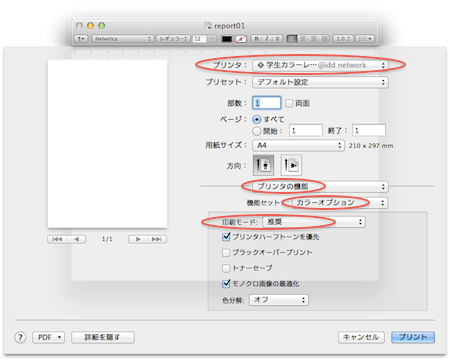Click the font size field showing 12
This screenshot has width=450, height=360.
point(199,39)
